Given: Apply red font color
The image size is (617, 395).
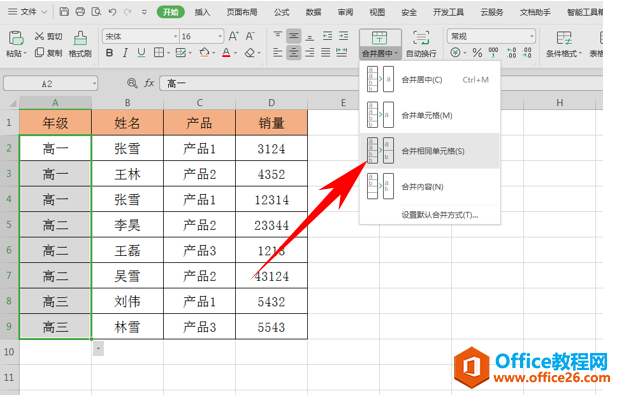Looking at the screenshot, I should coord(226,52).
